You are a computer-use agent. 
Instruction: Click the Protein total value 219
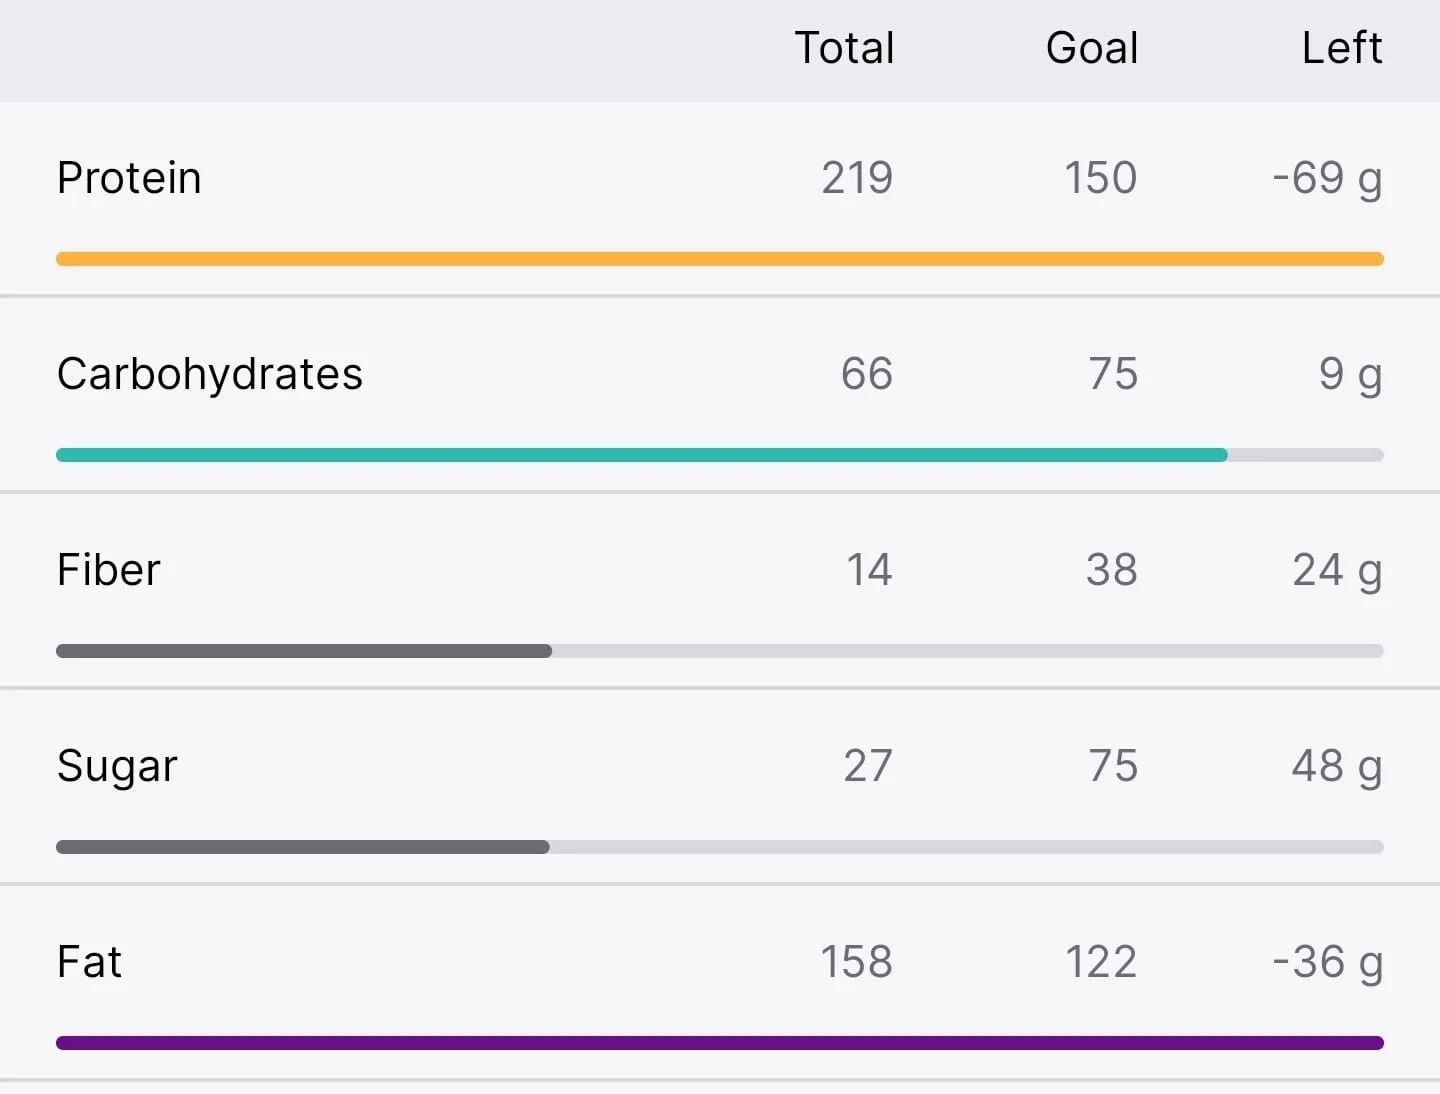[x=857, y=178]
